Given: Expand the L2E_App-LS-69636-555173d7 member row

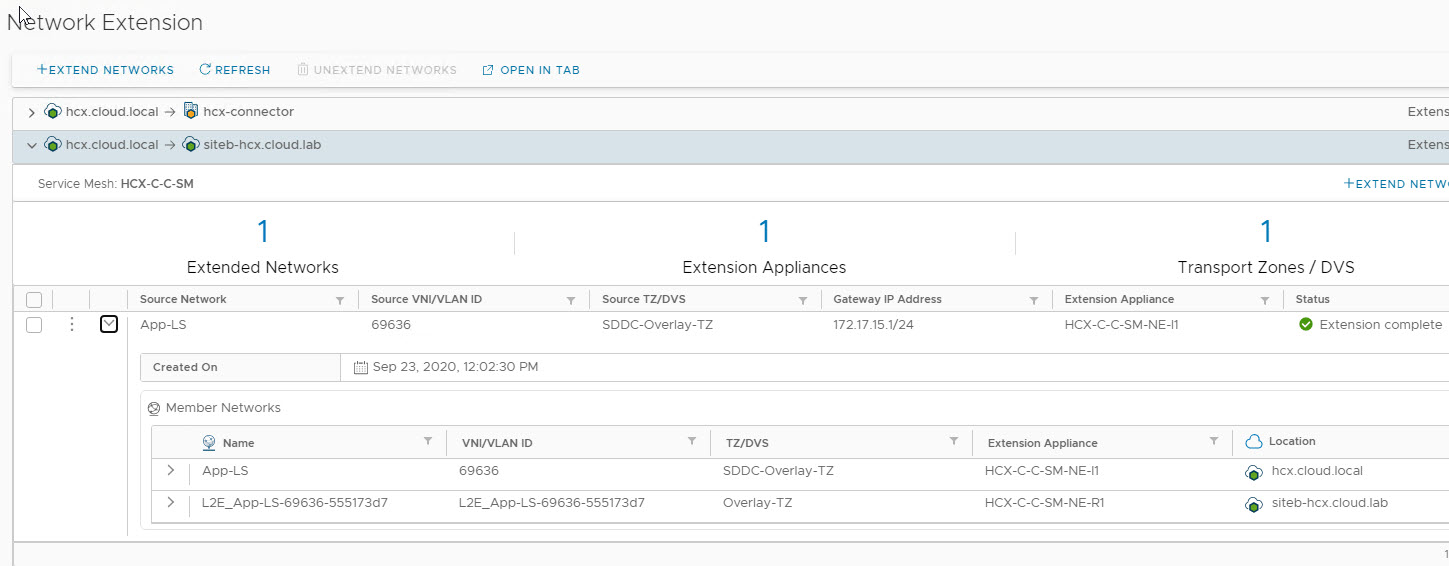Looking at the screenshot, I should (171, 503).
